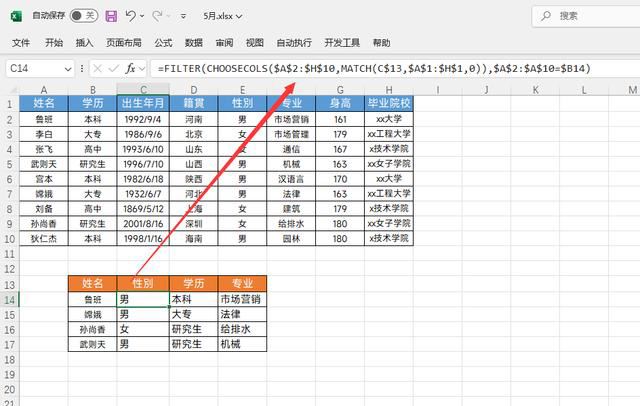
Task: Click the search magnifier icon
Action: click(546, 16)
